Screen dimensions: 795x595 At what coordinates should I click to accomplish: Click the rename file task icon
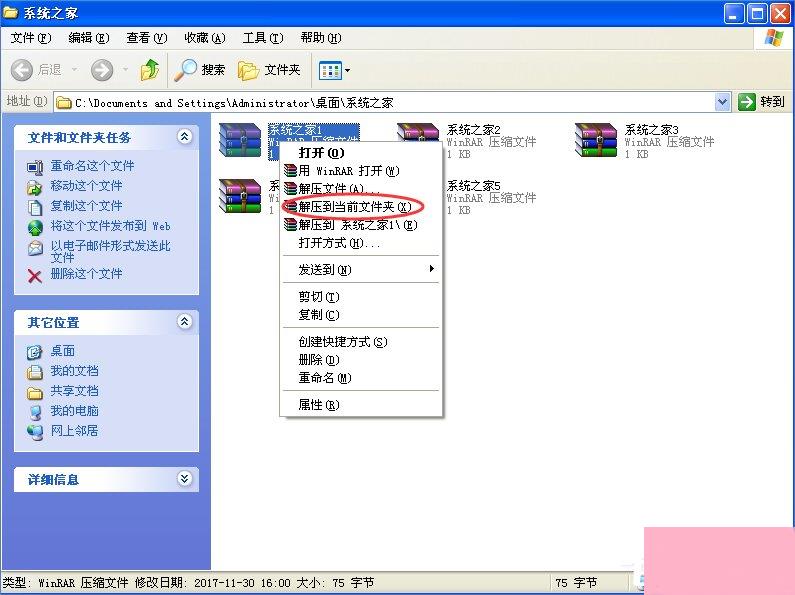(35, 167)
